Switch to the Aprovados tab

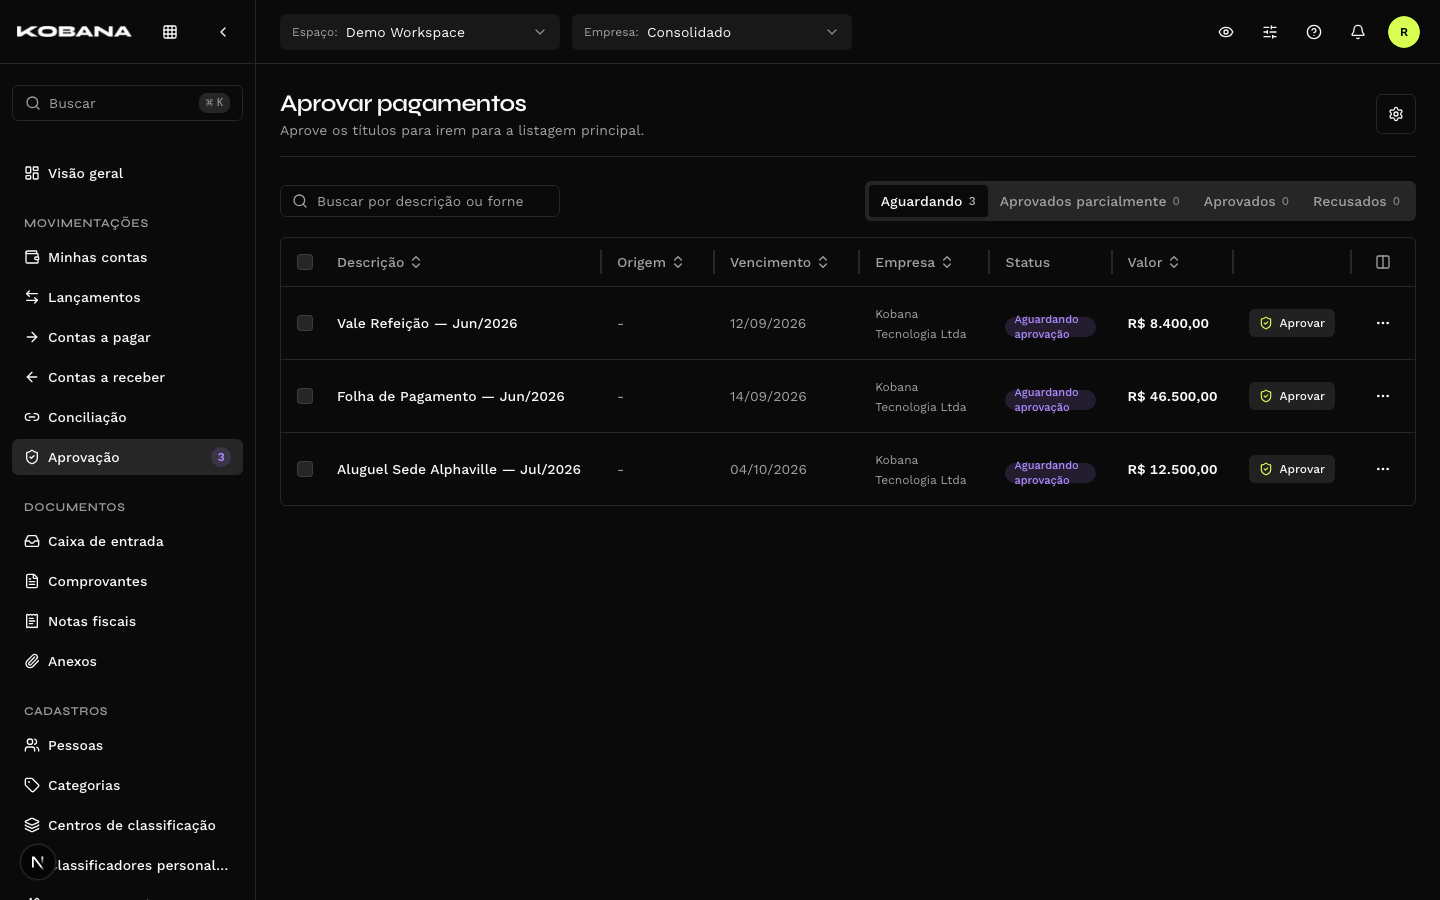1246,201
